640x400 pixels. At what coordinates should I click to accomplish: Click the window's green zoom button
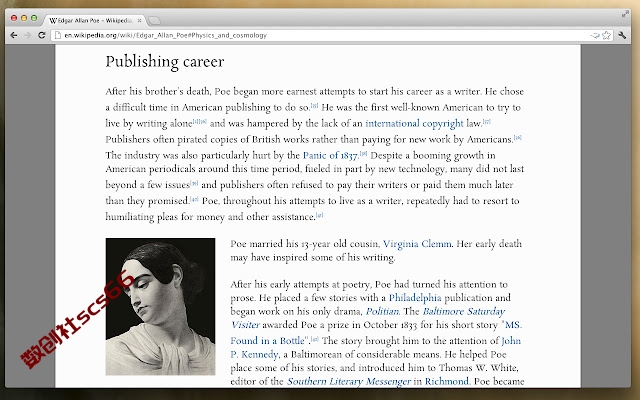pyautogui.click(x=34, y=18)
